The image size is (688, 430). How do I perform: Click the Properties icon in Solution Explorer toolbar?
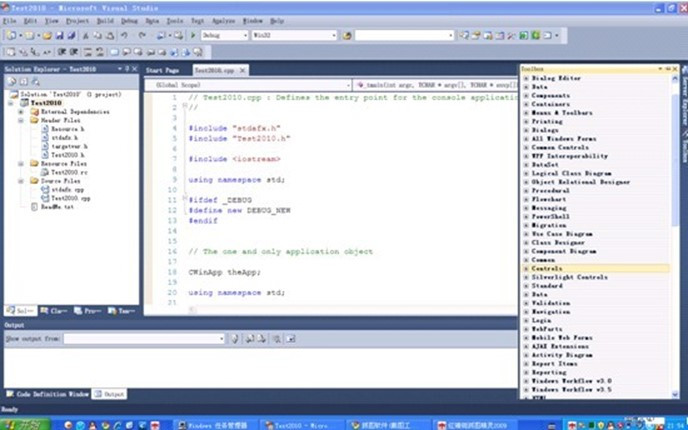click(11, 82)
